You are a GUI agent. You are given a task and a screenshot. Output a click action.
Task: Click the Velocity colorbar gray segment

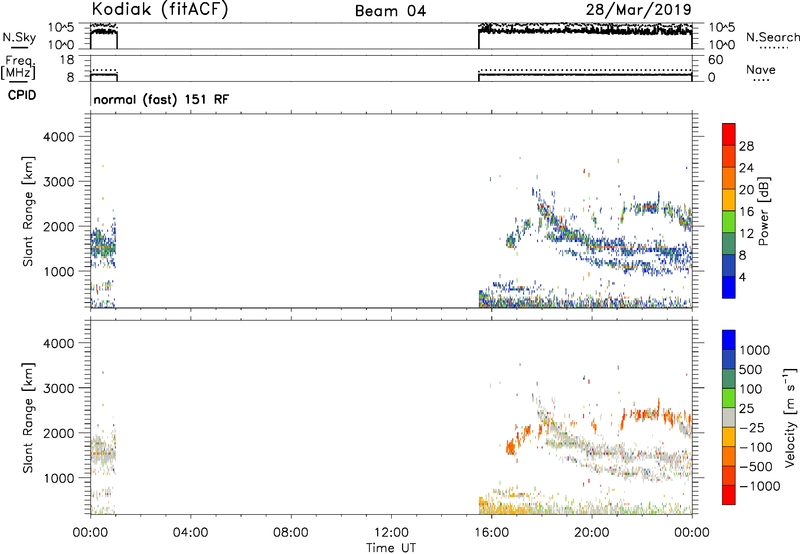(x=729, y=418)
